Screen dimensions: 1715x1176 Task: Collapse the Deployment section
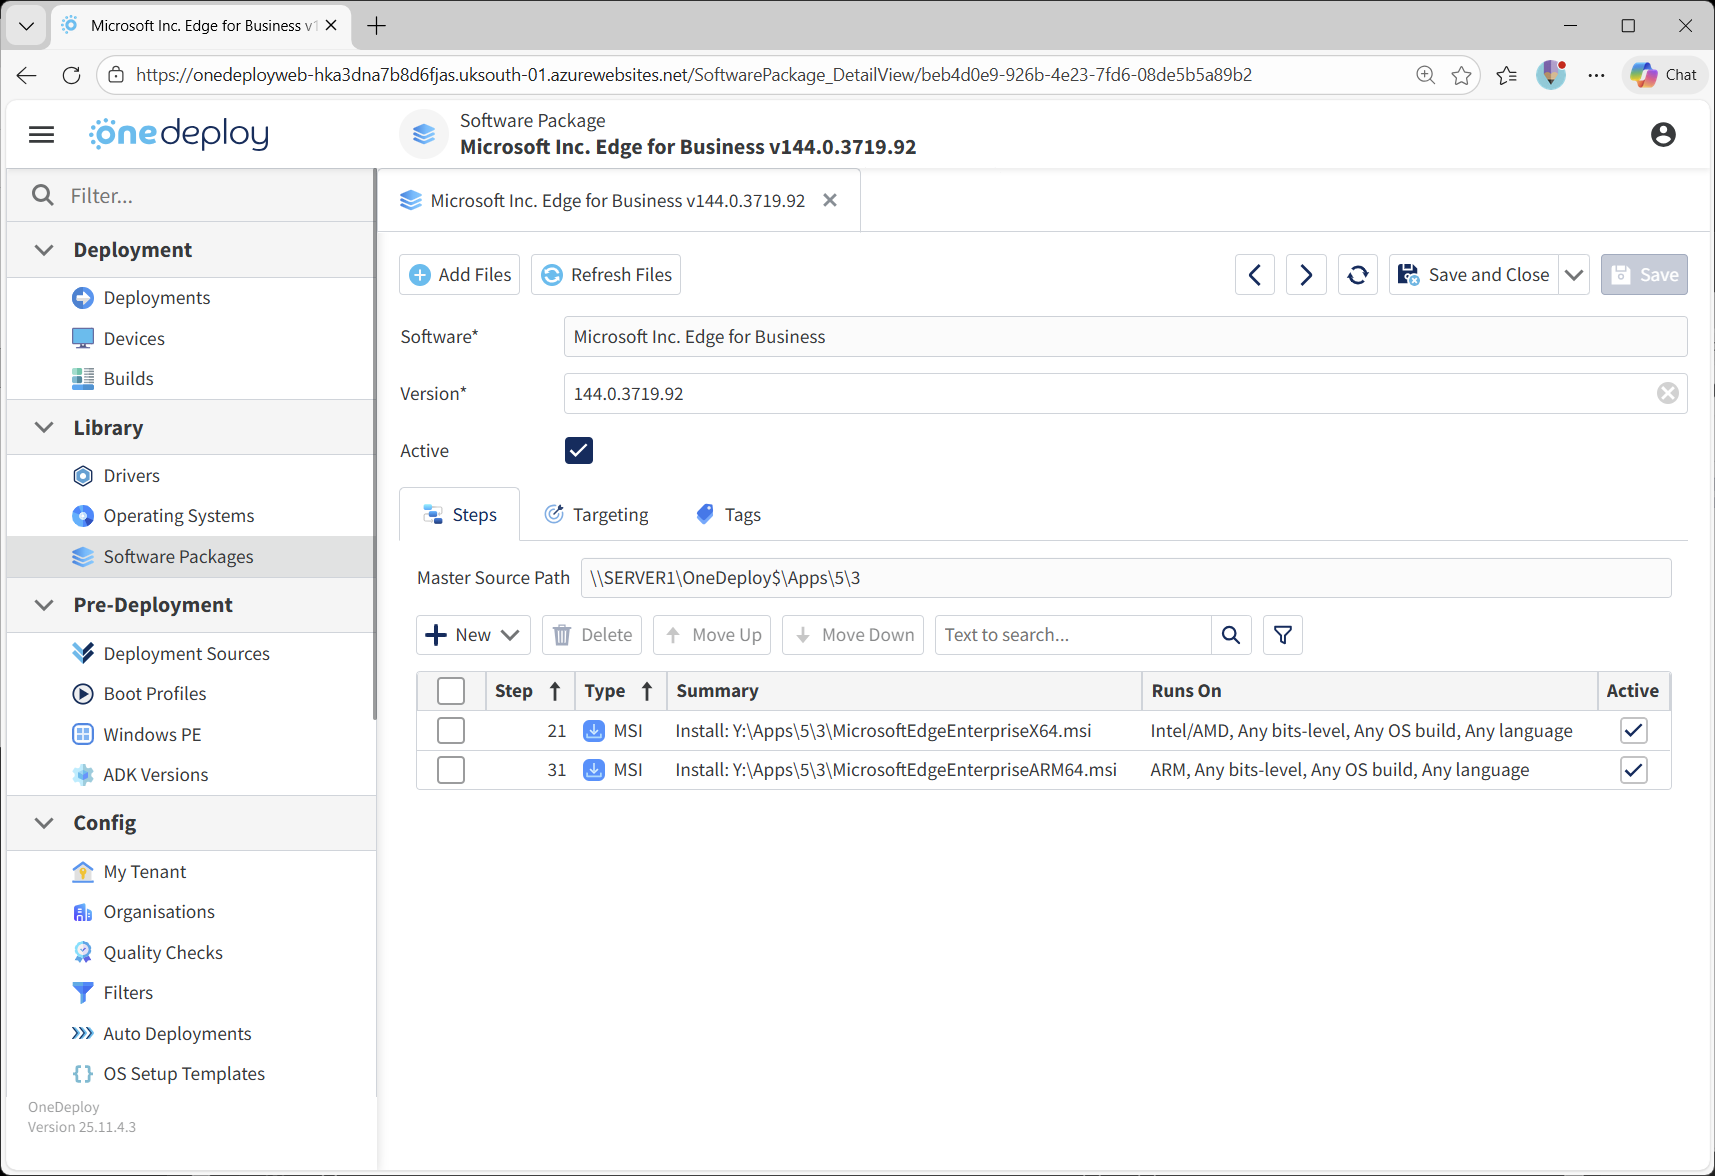(42, 250)
